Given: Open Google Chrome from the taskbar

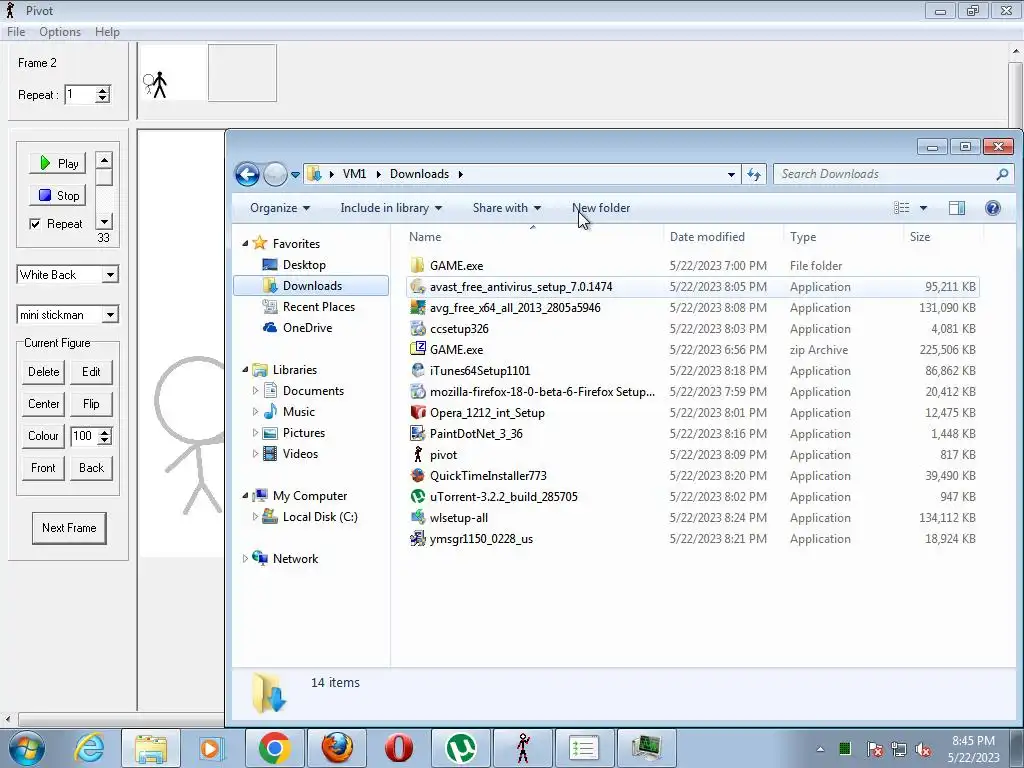Looking at the screenshot, I should 274,748.
